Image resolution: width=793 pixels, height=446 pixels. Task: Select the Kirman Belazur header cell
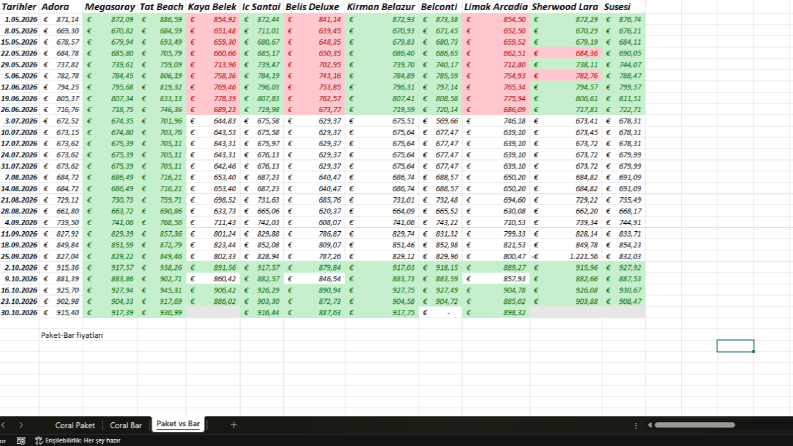point(382,7)
